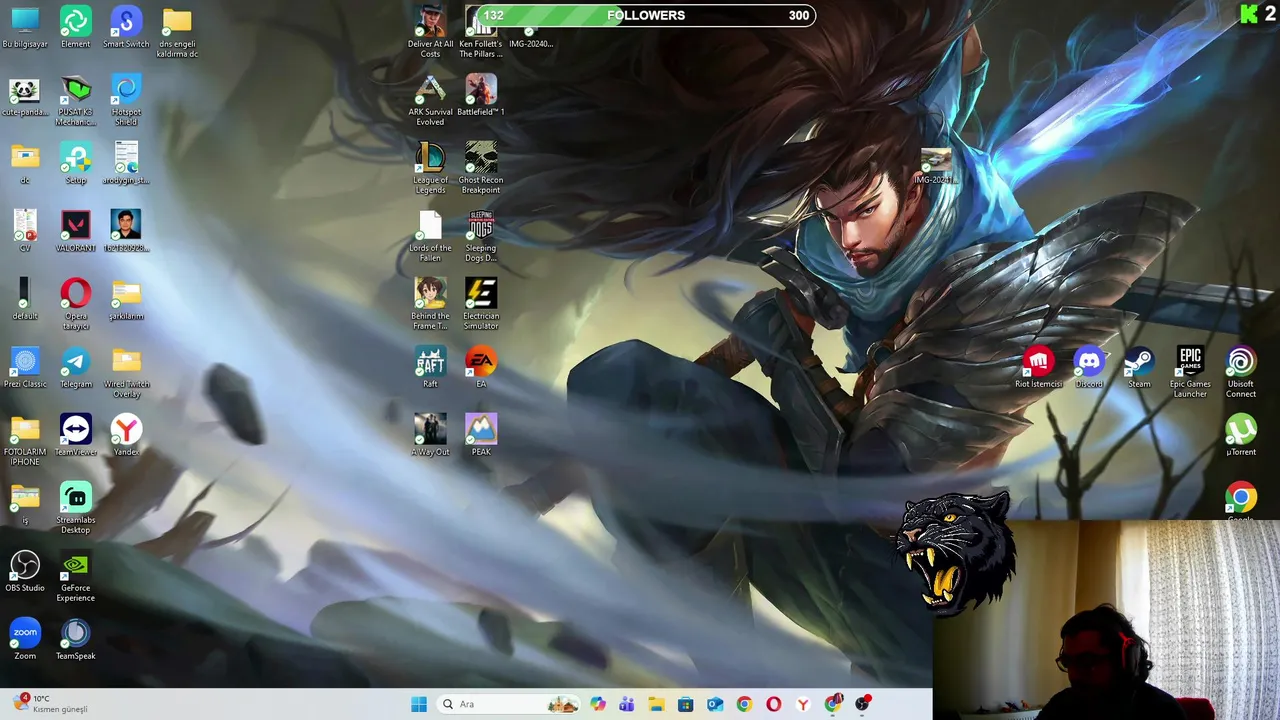Open the Zoom desktop shortcut
Image resolution: width=1280 pixels, height=720 pixels.
click(x=25, y=639)
